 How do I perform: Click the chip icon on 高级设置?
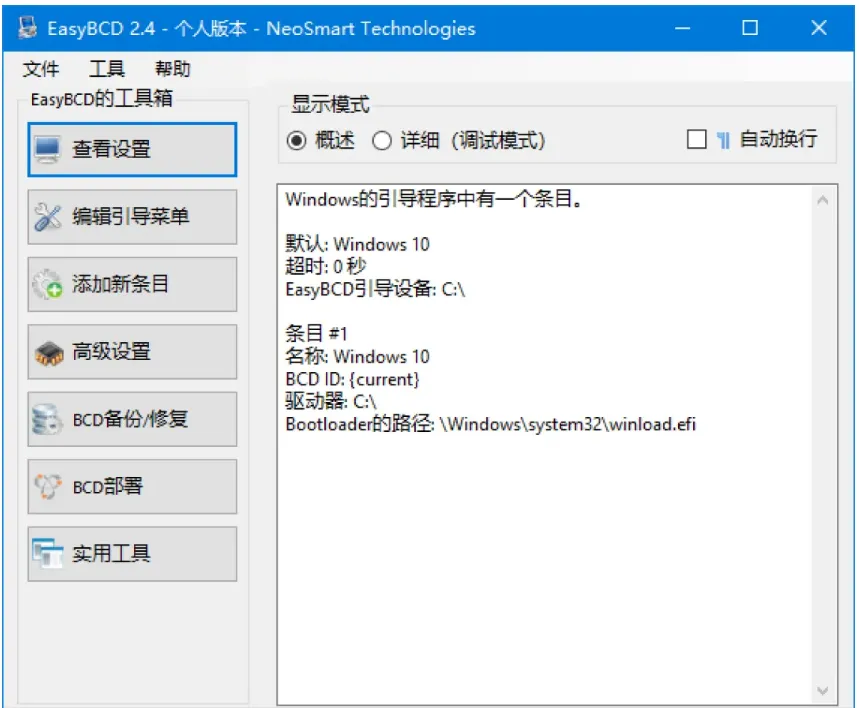(x=49, y=352)
